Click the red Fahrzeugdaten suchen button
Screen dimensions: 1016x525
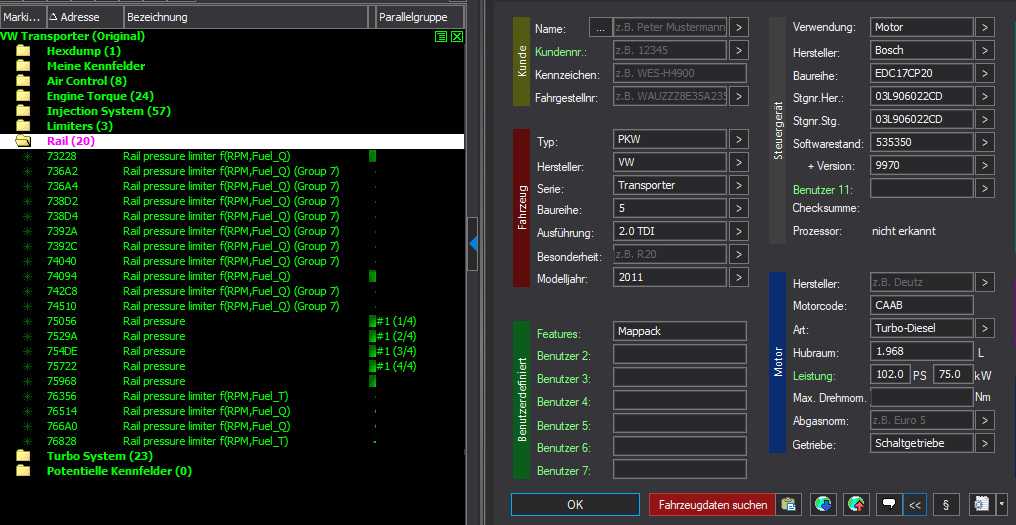(713, 505)
